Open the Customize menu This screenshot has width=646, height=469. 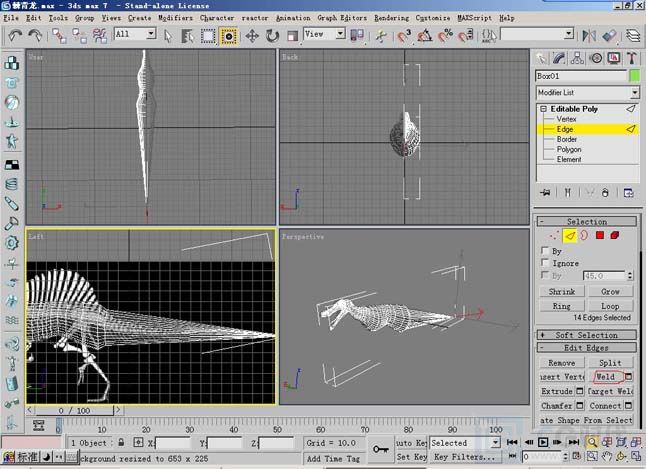pyautogui.click(x=433, y=18)
